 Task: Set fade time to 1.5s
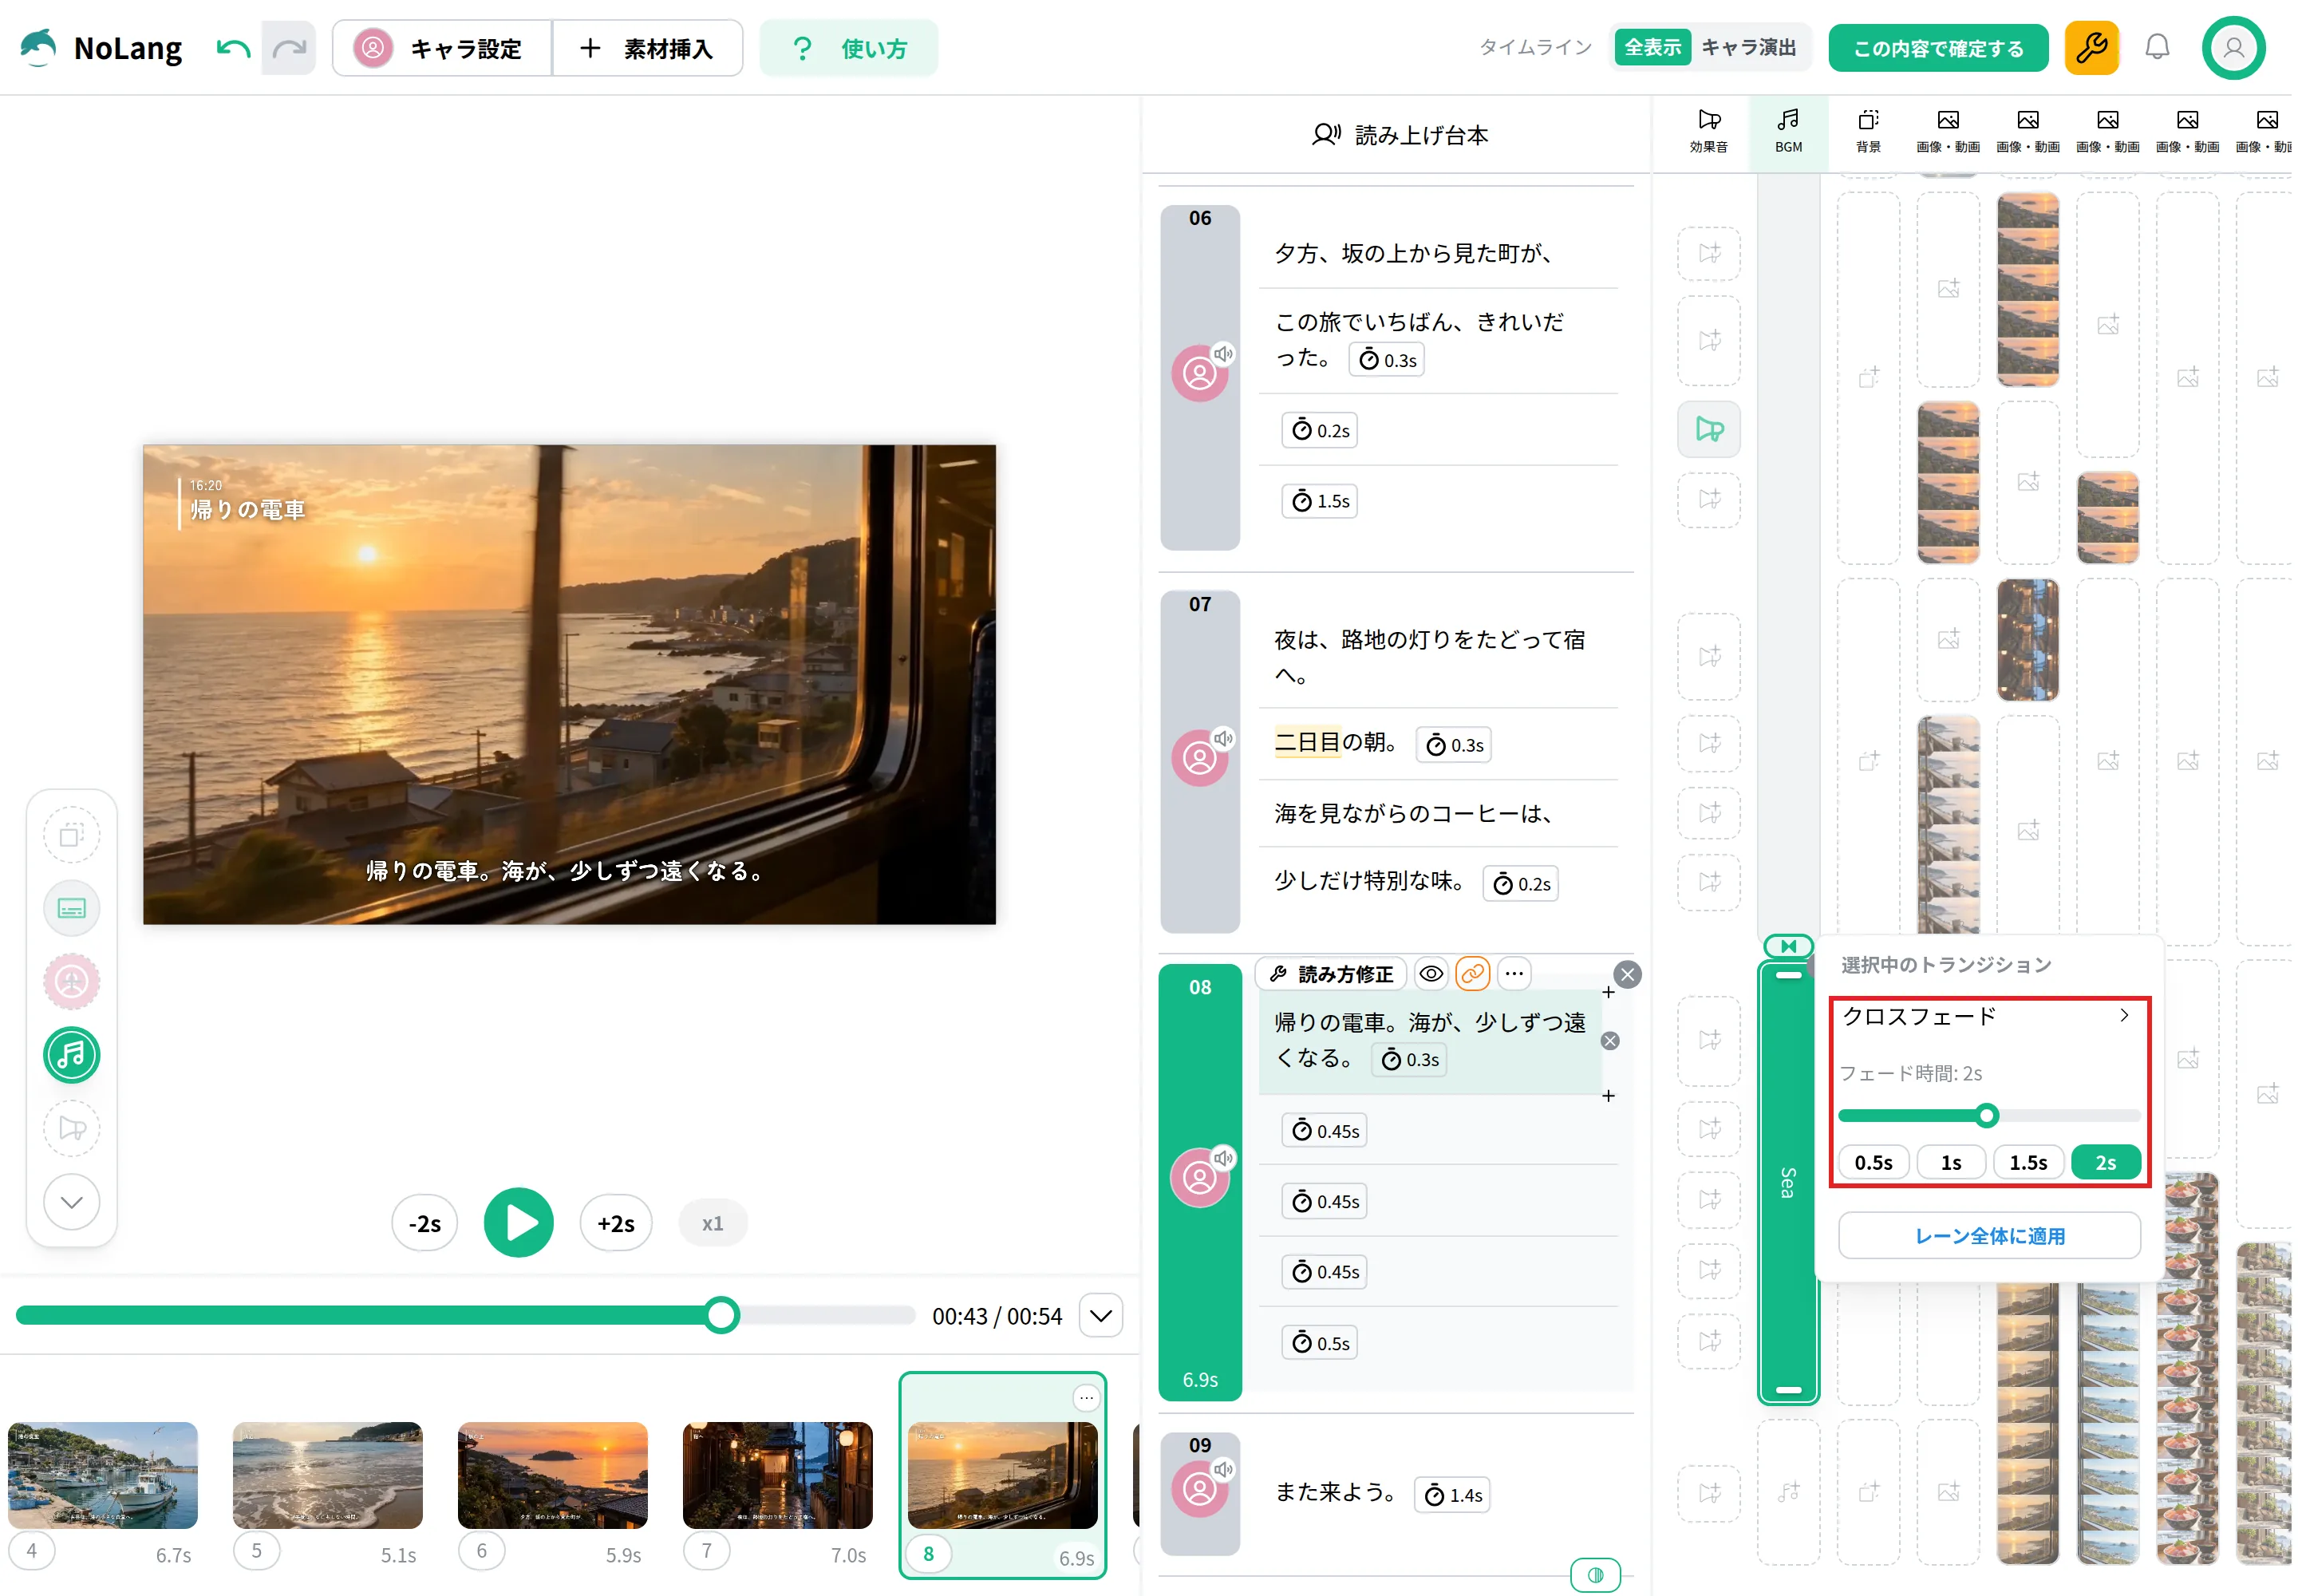pyautogui.click(x=2028, y=1162)
